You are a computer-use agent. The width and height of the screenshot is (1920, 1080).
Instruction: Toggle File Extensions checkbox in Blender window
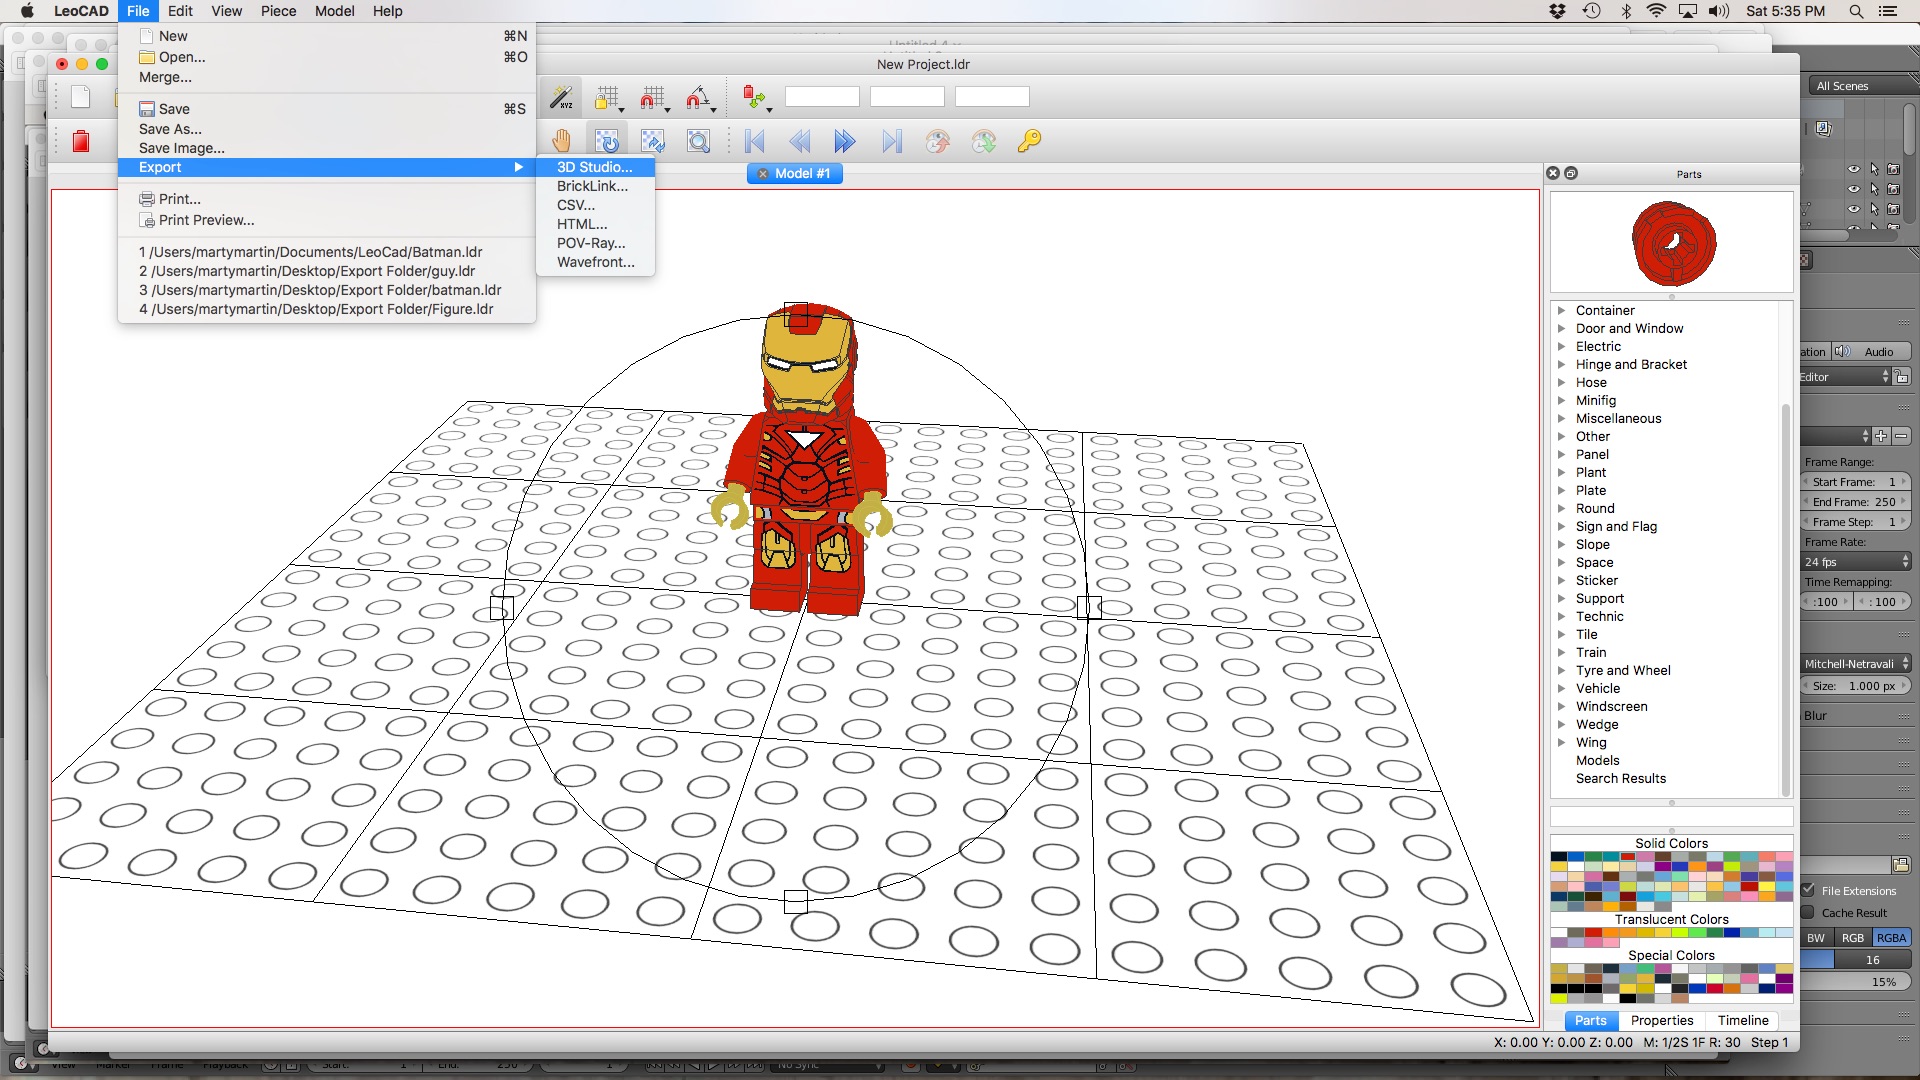1809,890
